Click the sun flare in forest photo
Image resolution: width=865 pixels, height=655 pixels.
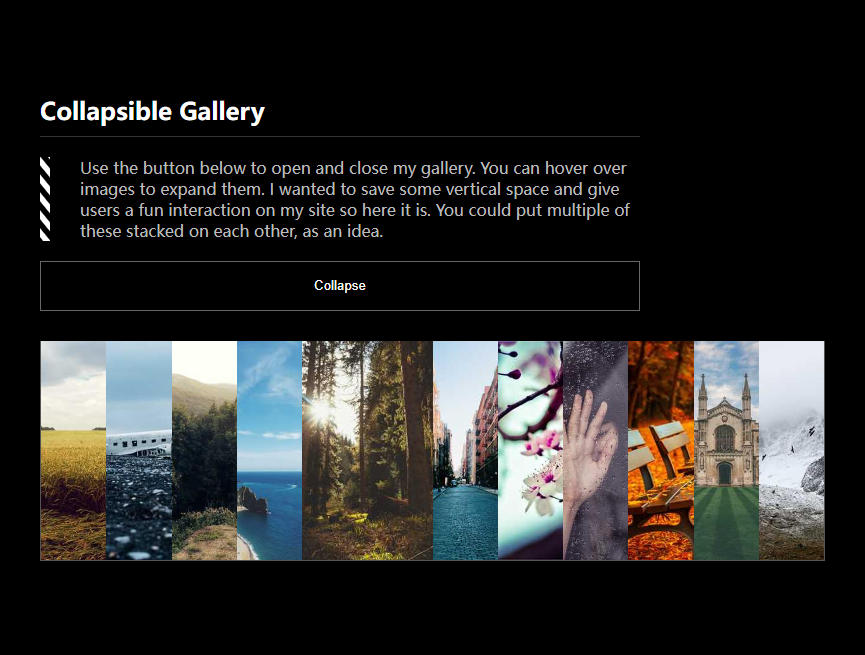tap(322, 411)
